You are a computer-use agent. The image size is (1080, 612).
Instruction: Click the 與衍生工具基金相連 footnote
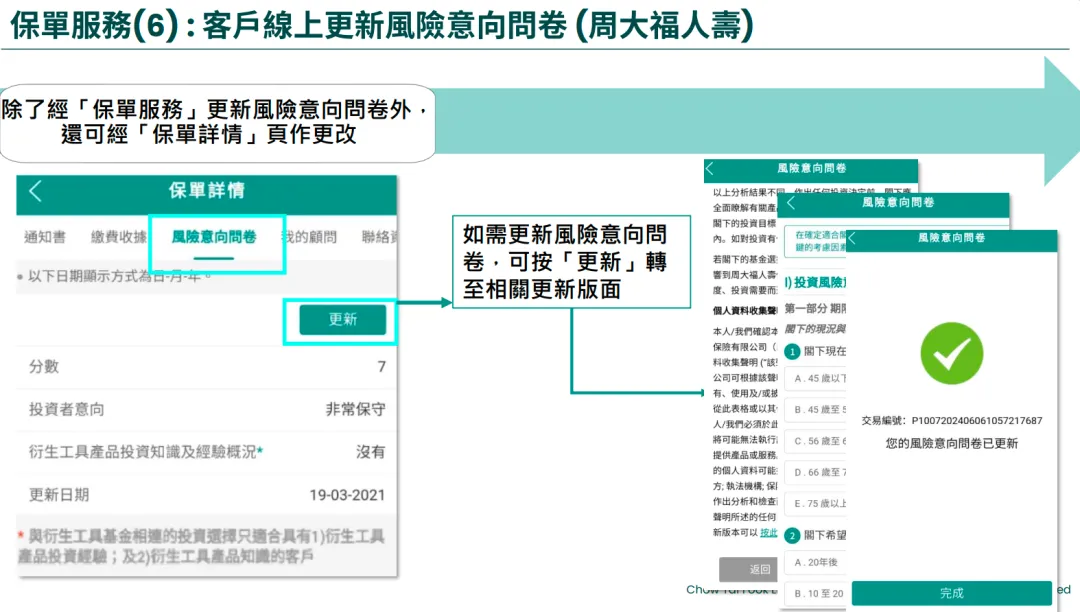[200, 546]
